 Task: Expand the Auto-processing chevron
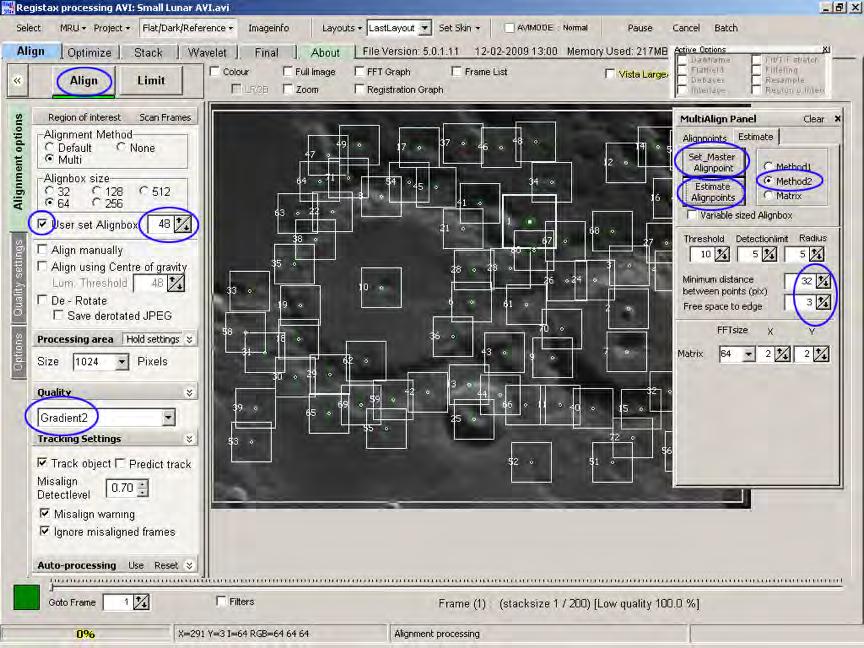click(x=190, y=565)
